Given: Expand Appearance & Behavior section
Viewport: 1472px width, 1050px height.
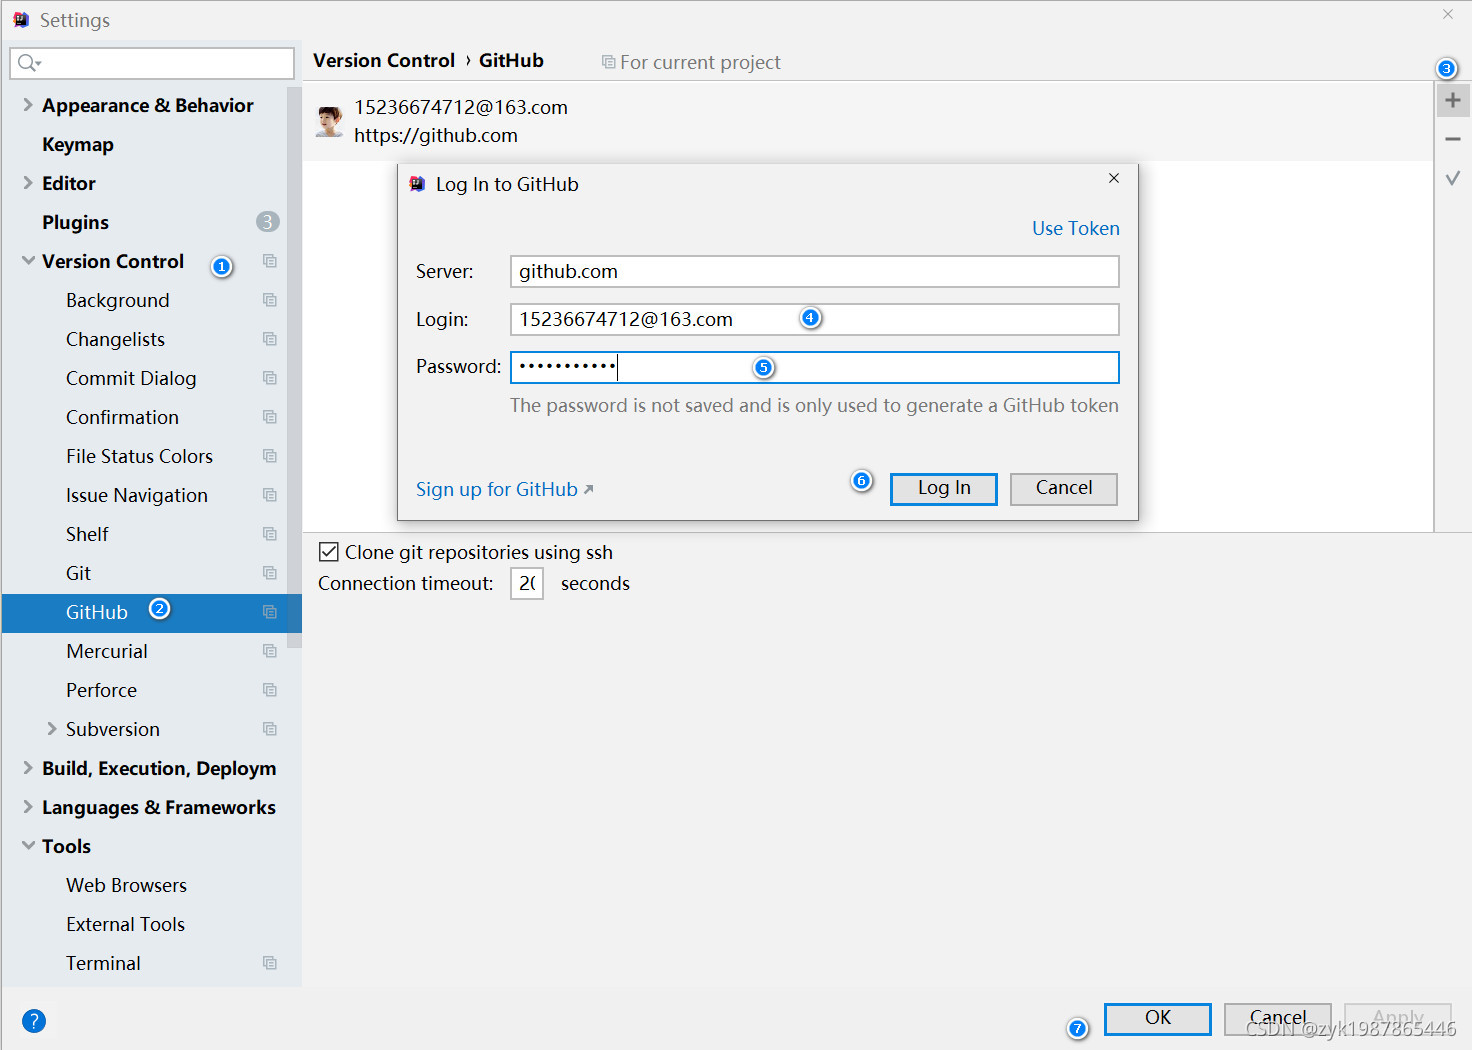Looking at the screenshot, I should pyautogui.click(x=28, y=105).
